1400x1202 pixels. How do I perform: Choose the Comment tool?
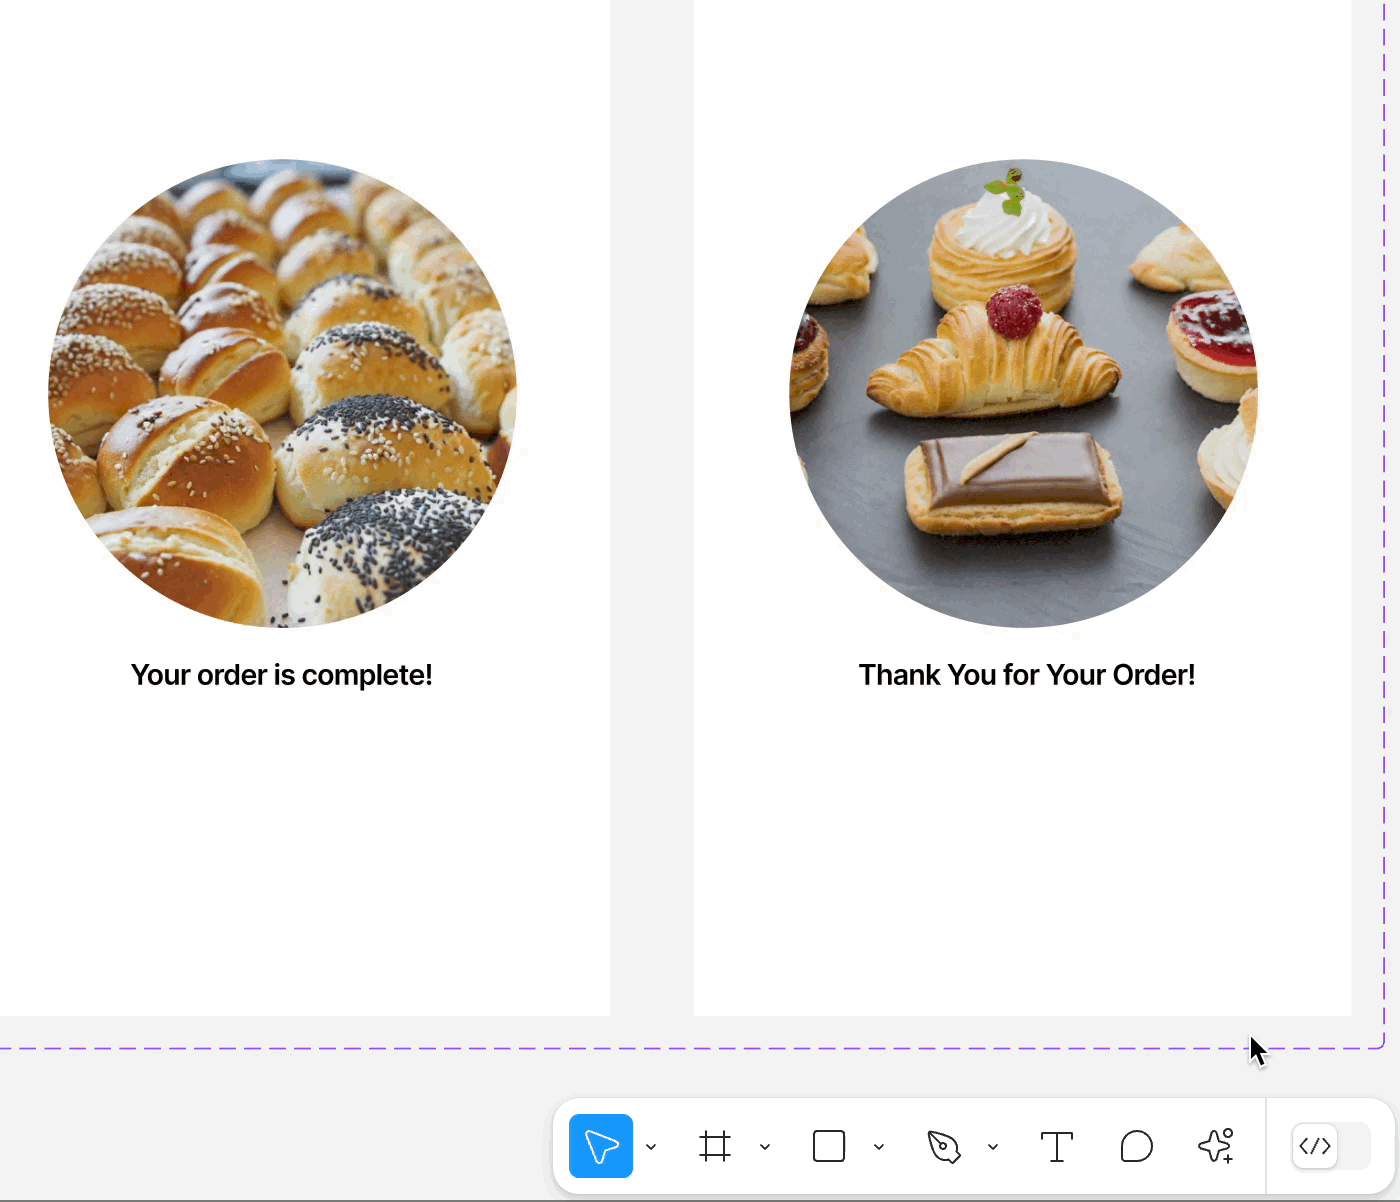click(1136, 1146)
